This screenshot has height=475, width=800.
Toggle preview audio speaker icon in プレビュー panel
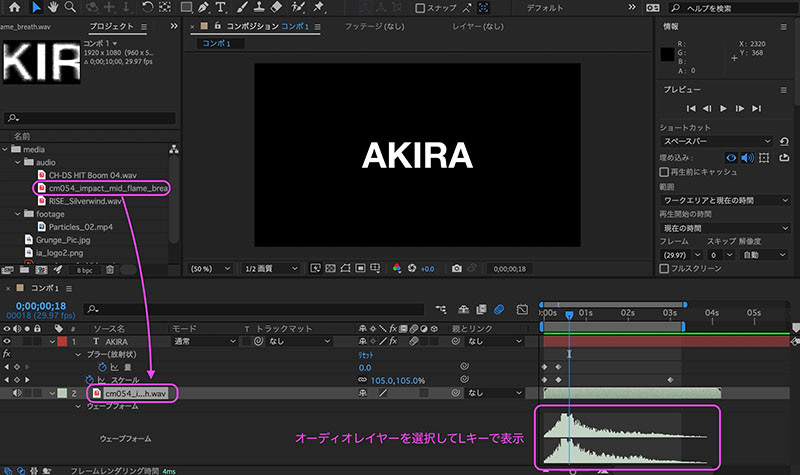coord(747,158)
